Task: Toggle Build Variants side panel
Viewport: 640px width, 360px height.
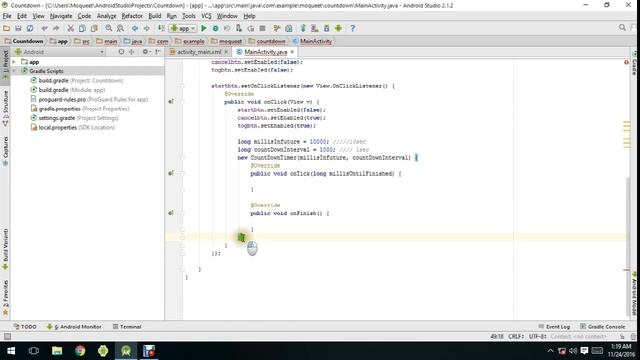Action: [5, 249]
